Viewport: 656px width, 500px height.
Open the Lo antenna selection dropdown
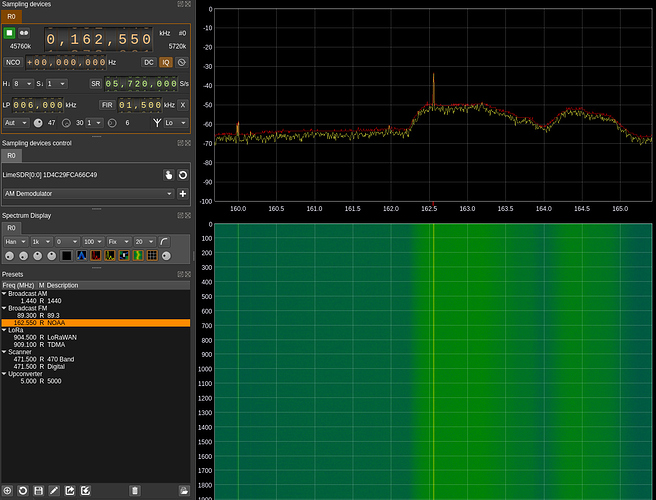pyautogui.click(x=175, y=123)
